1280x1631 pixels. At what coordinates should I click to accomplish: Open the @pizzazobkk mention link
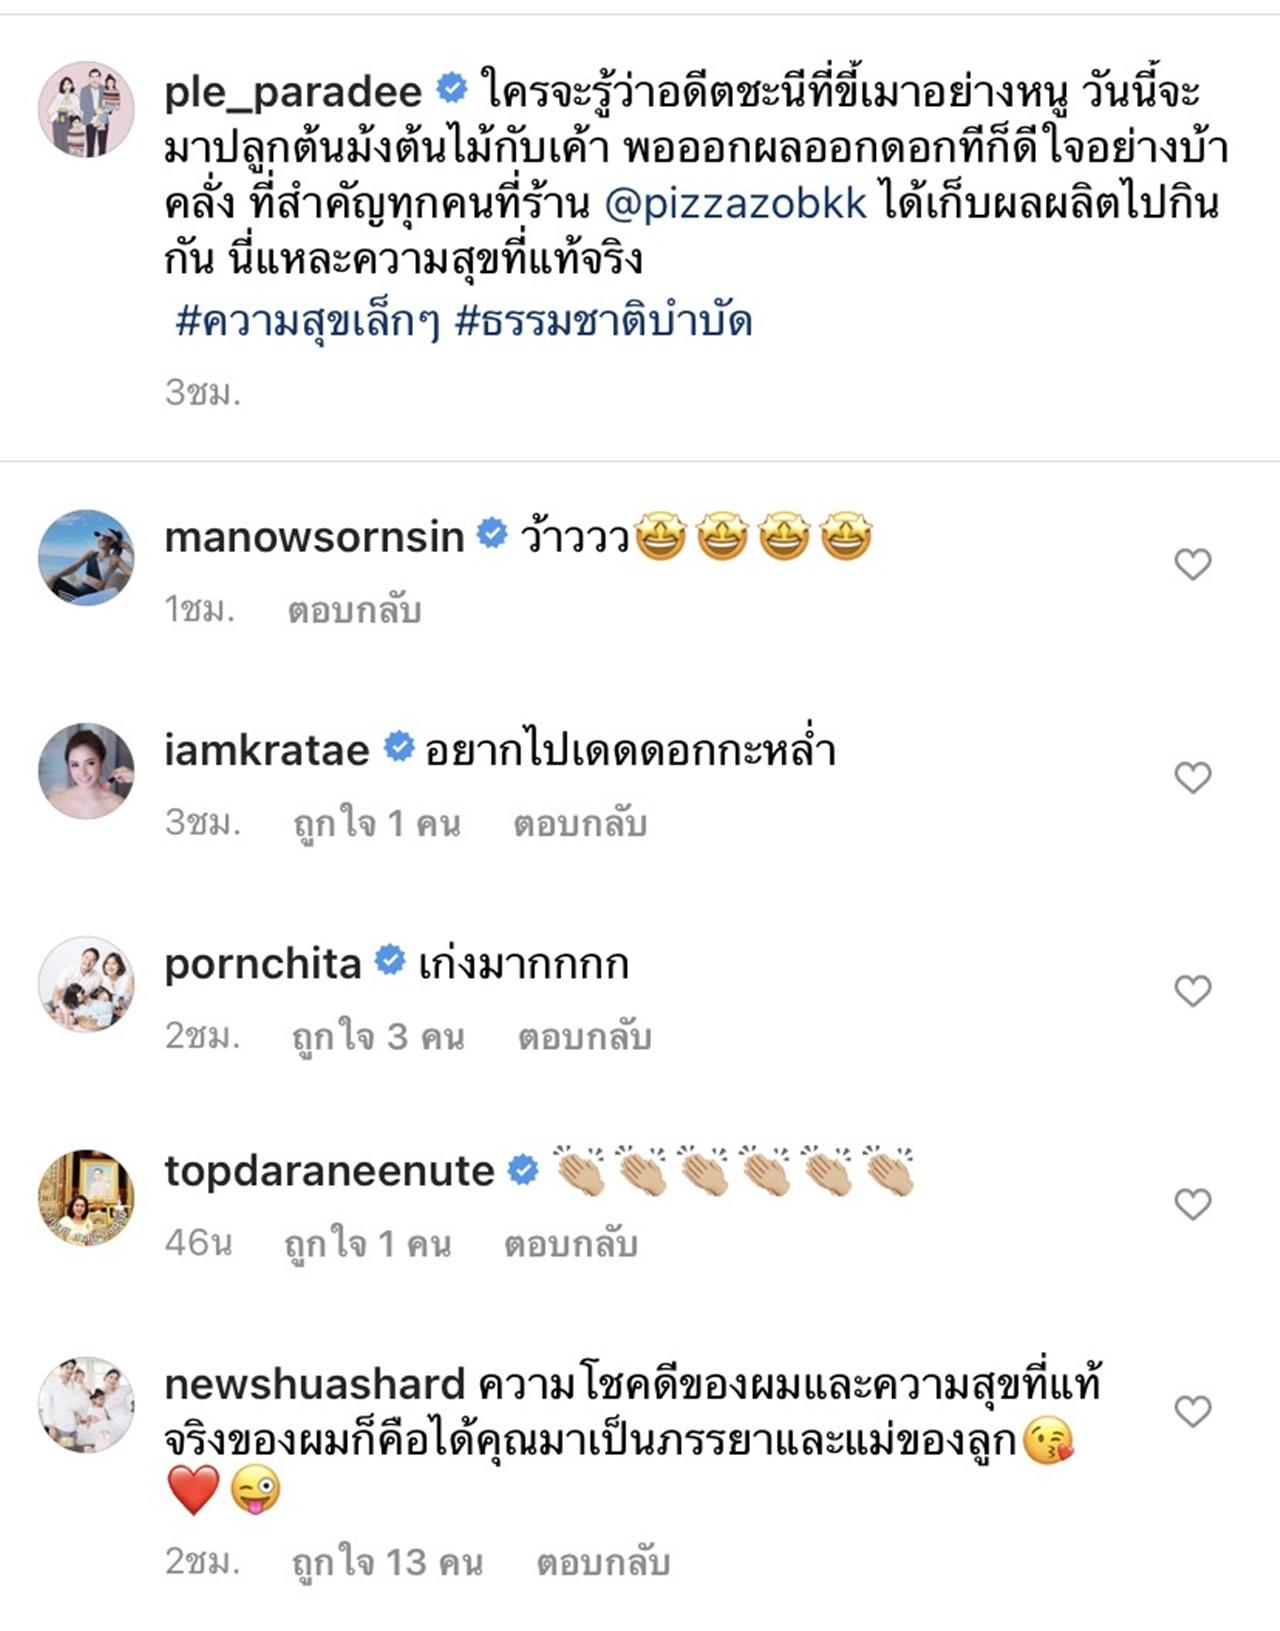(736, 204)
